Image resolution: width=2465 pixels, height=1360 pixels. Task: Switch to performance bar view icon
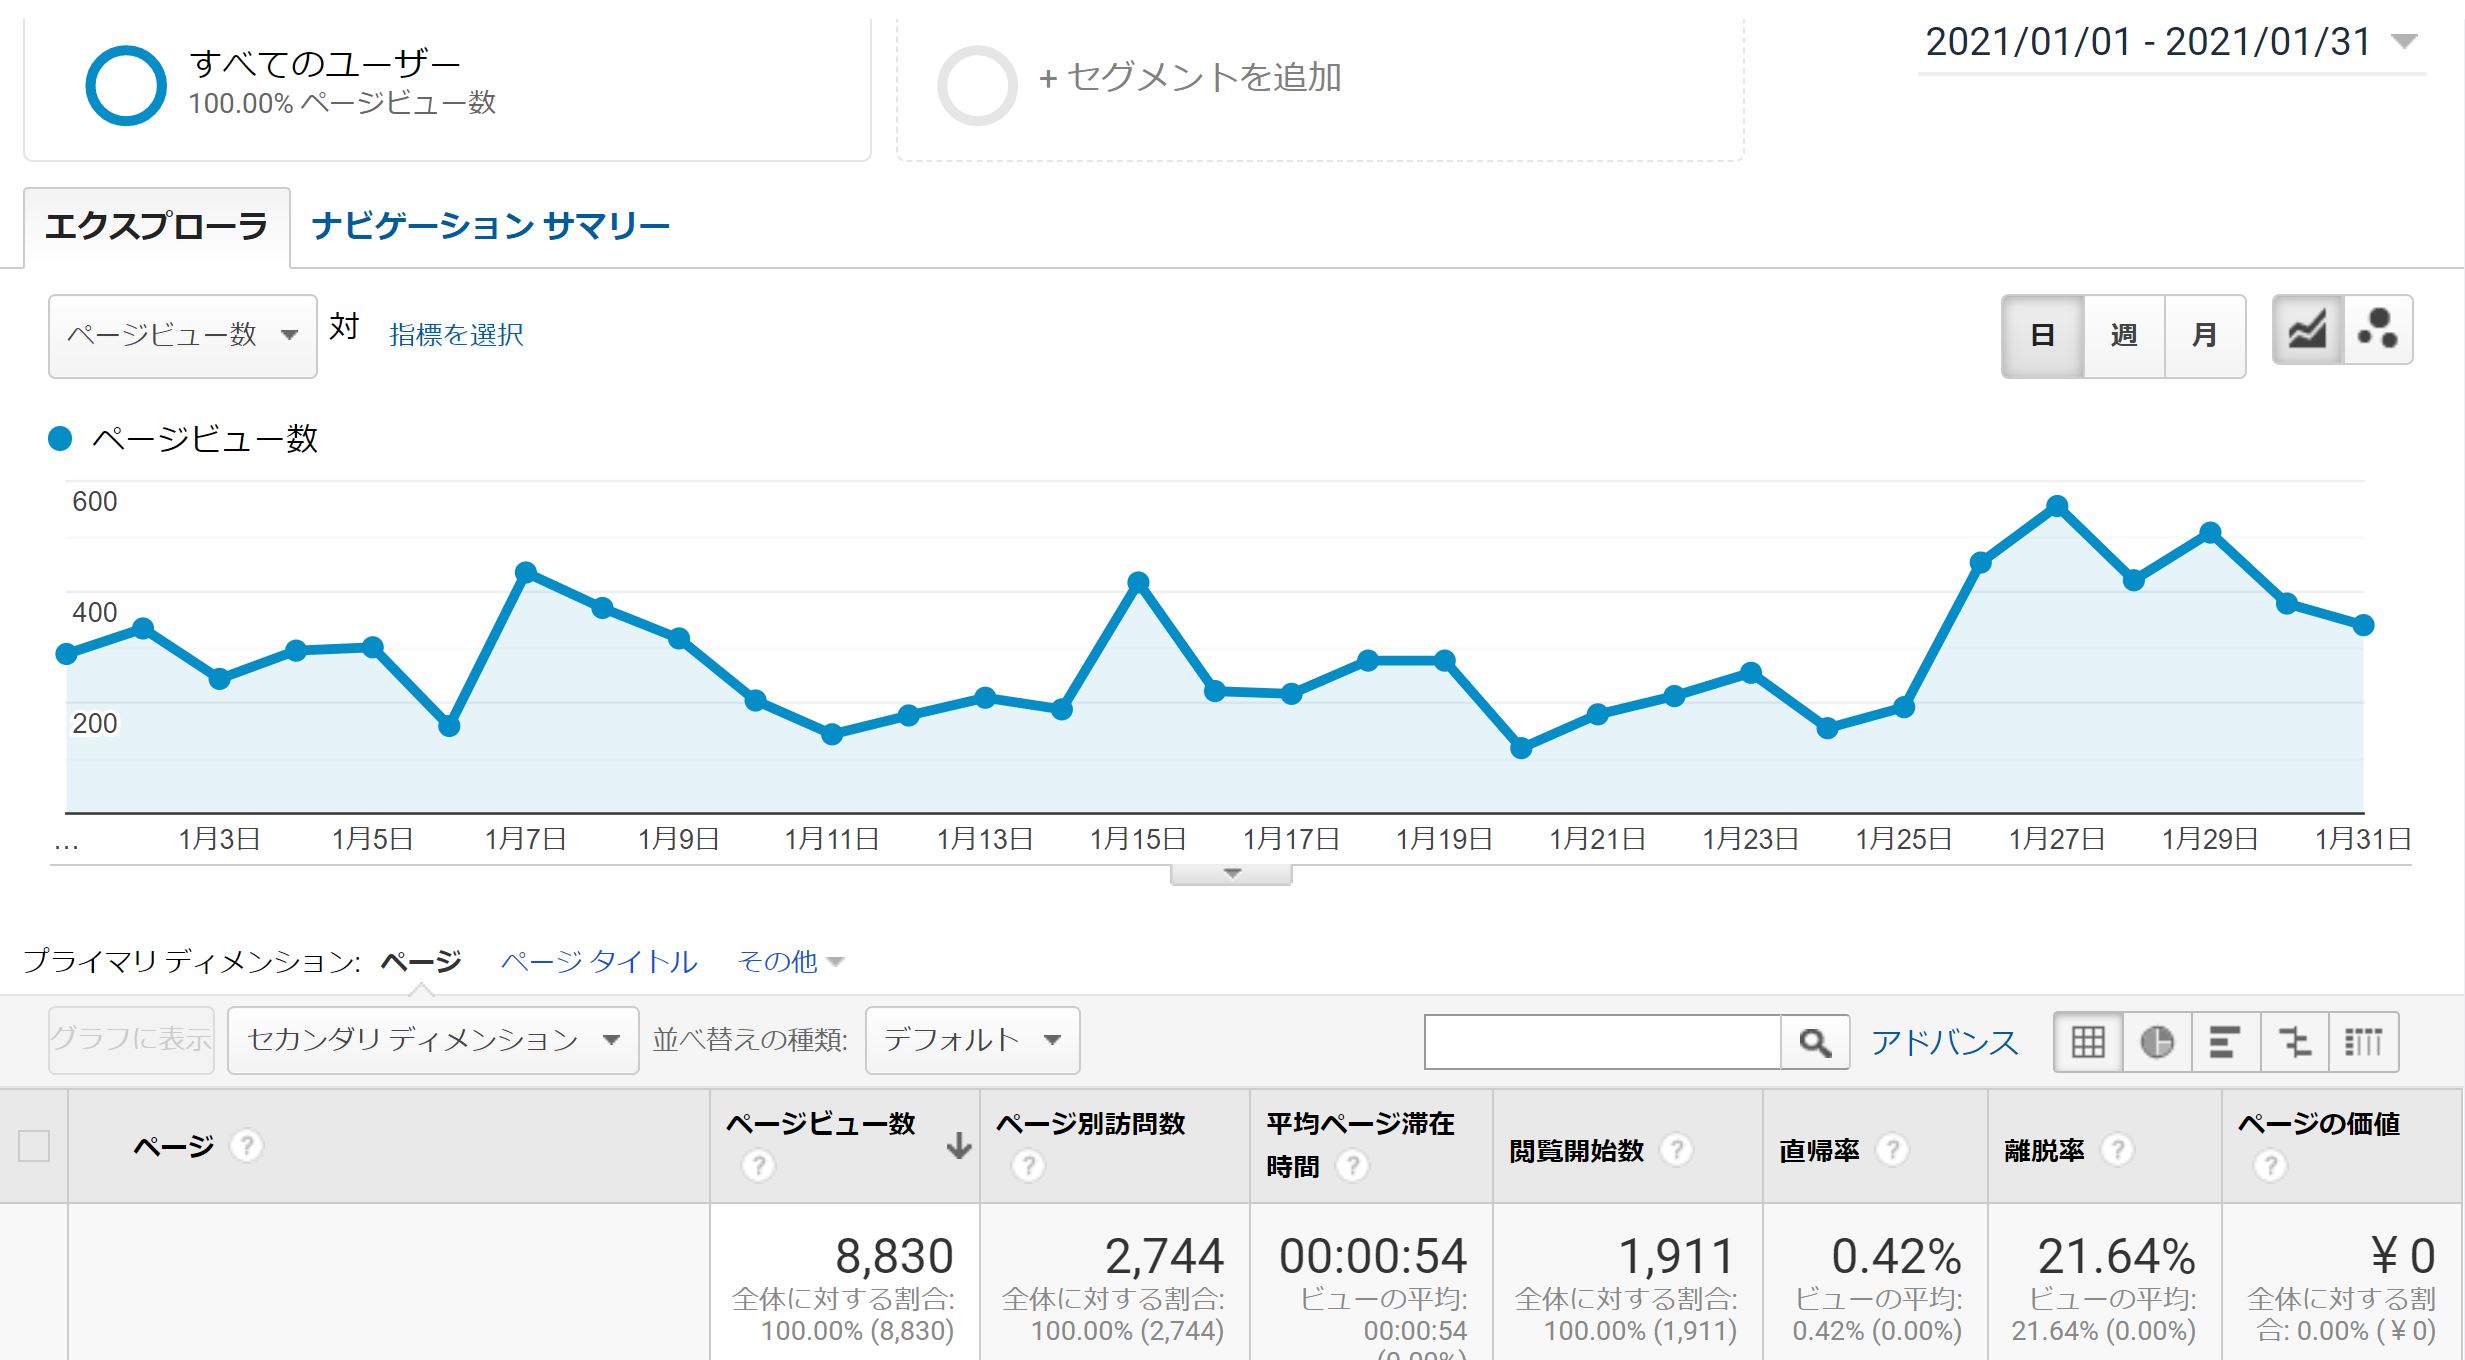2225,1042
